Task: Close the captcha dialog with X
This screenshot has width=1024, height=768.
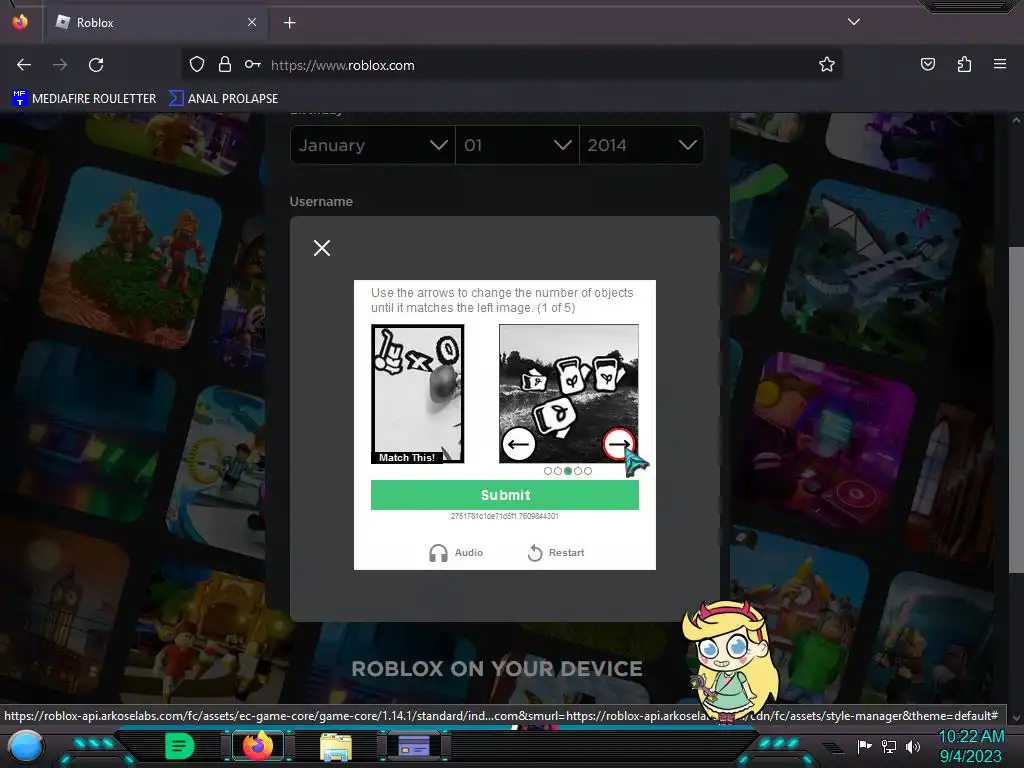Action: [x=322, y=248]
